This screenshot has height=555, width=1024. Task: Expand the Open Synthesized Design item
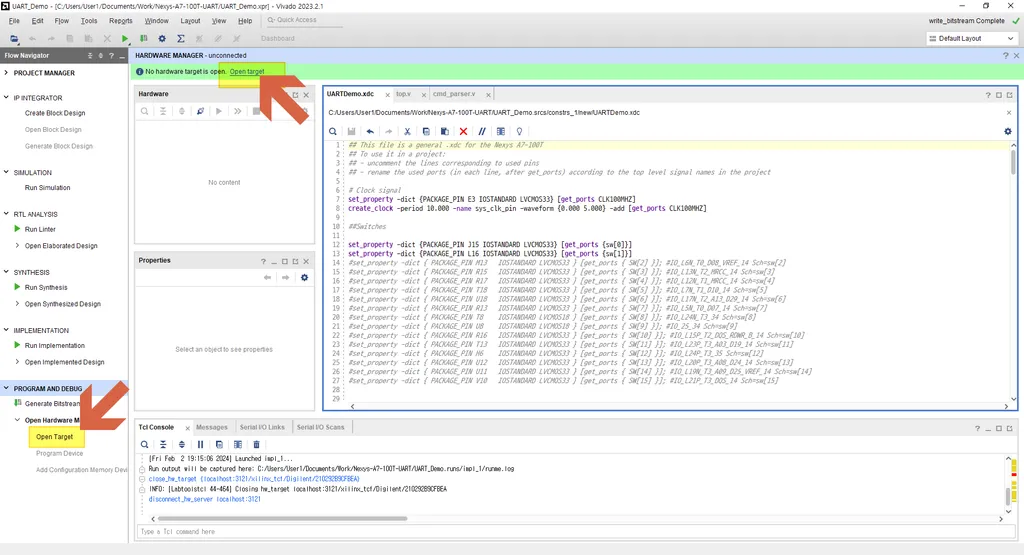tap(17, 304)
